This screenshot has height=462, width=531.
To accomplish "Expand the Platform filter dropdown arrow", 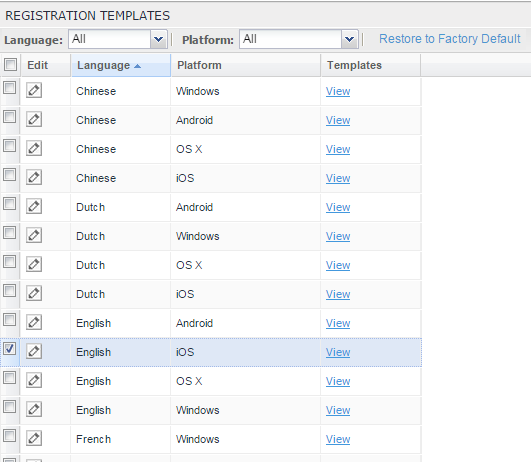I will coord(349,39).
